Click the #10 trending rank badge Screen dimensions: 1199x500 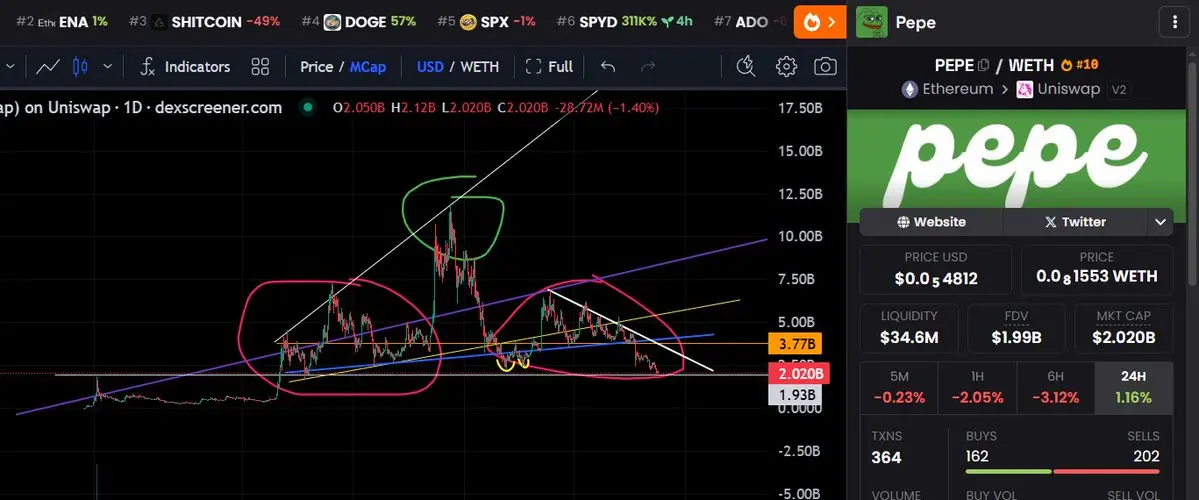pyautogui.click(x=1079, y=65)
